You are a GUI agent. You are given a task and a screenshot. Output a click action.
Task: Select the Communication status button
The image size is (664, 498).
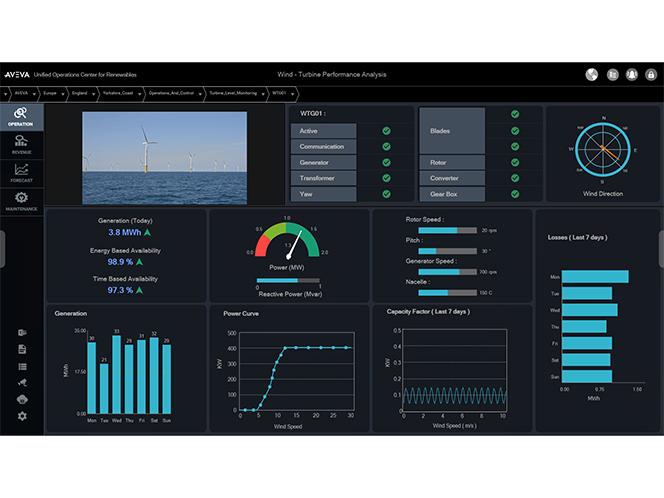[x=324, y=147]
